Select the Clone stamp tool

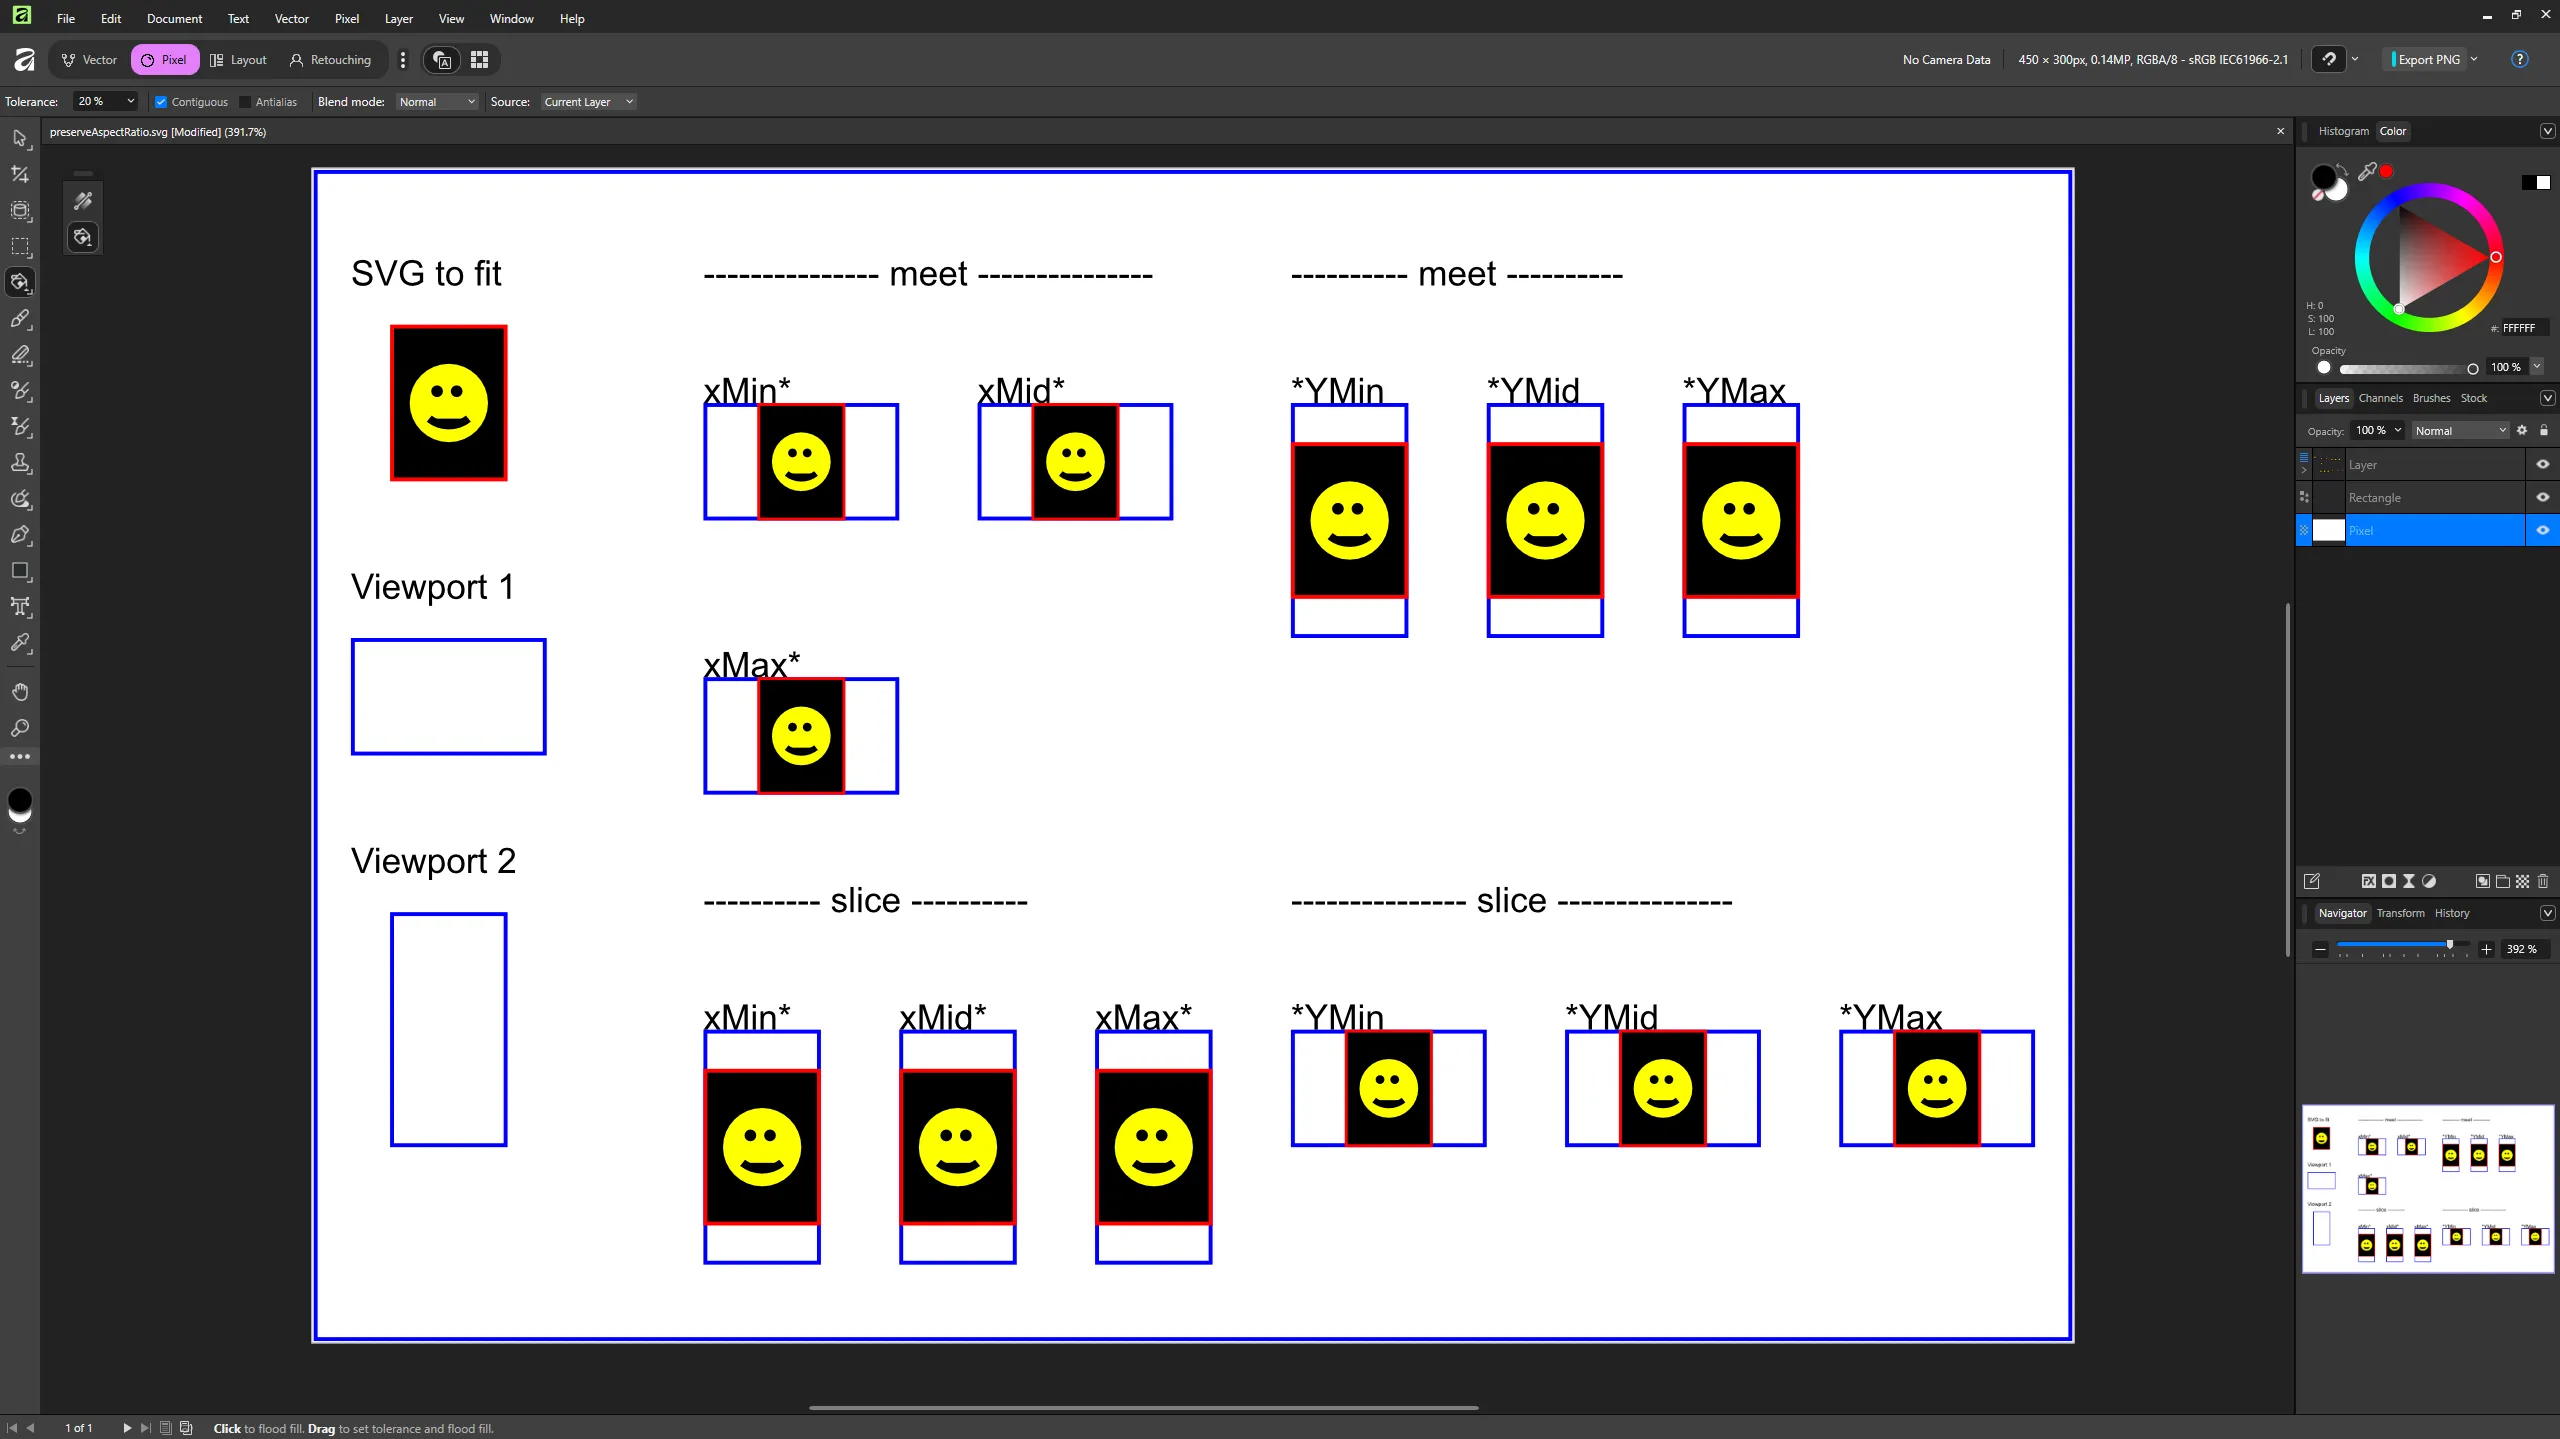tap(20, 463)
